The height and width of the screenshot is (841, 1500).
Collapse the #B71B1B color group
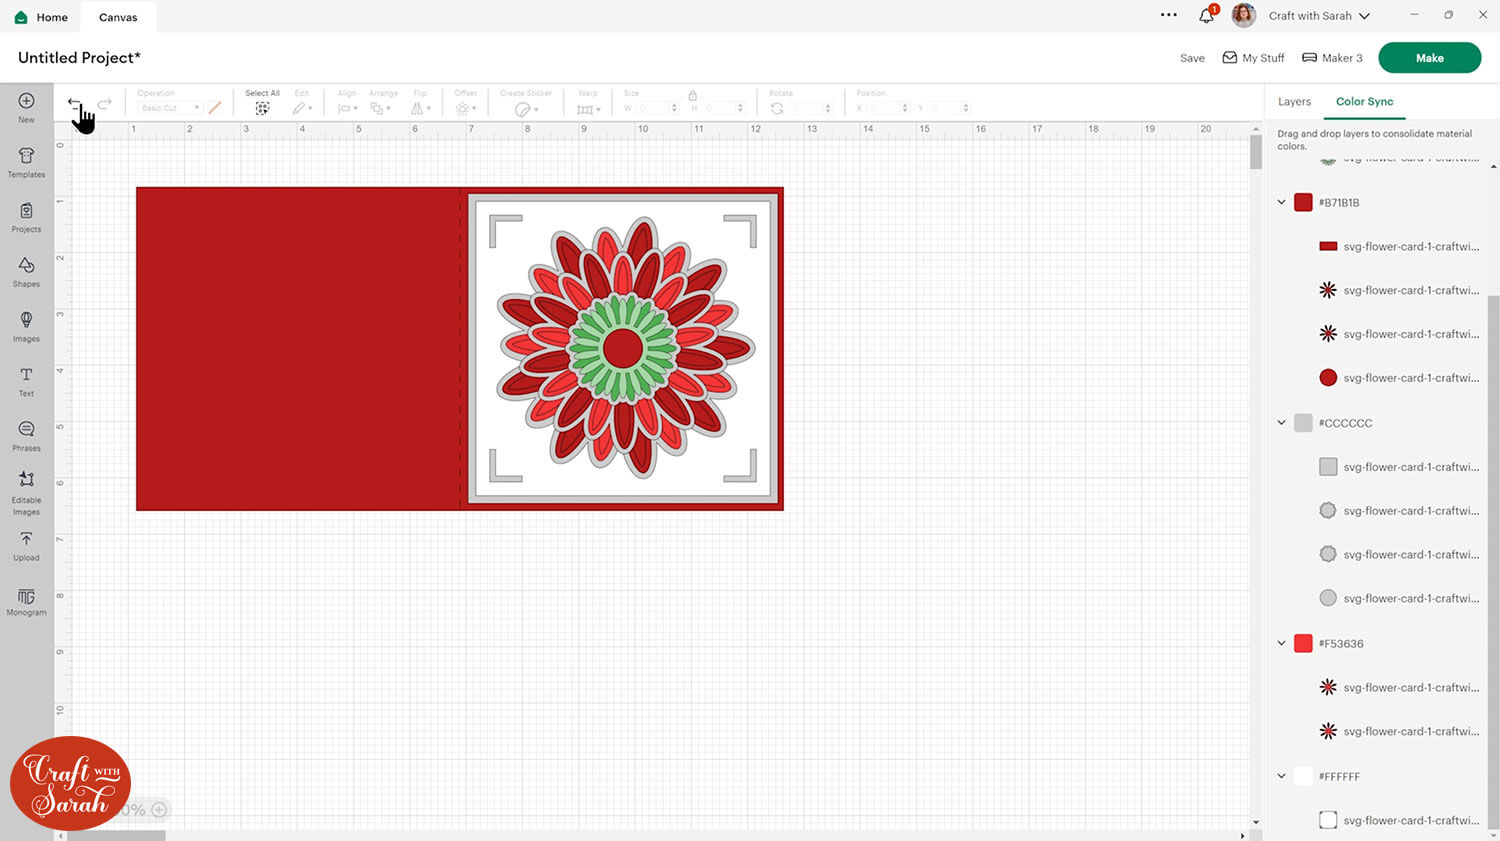[1281, 202]
